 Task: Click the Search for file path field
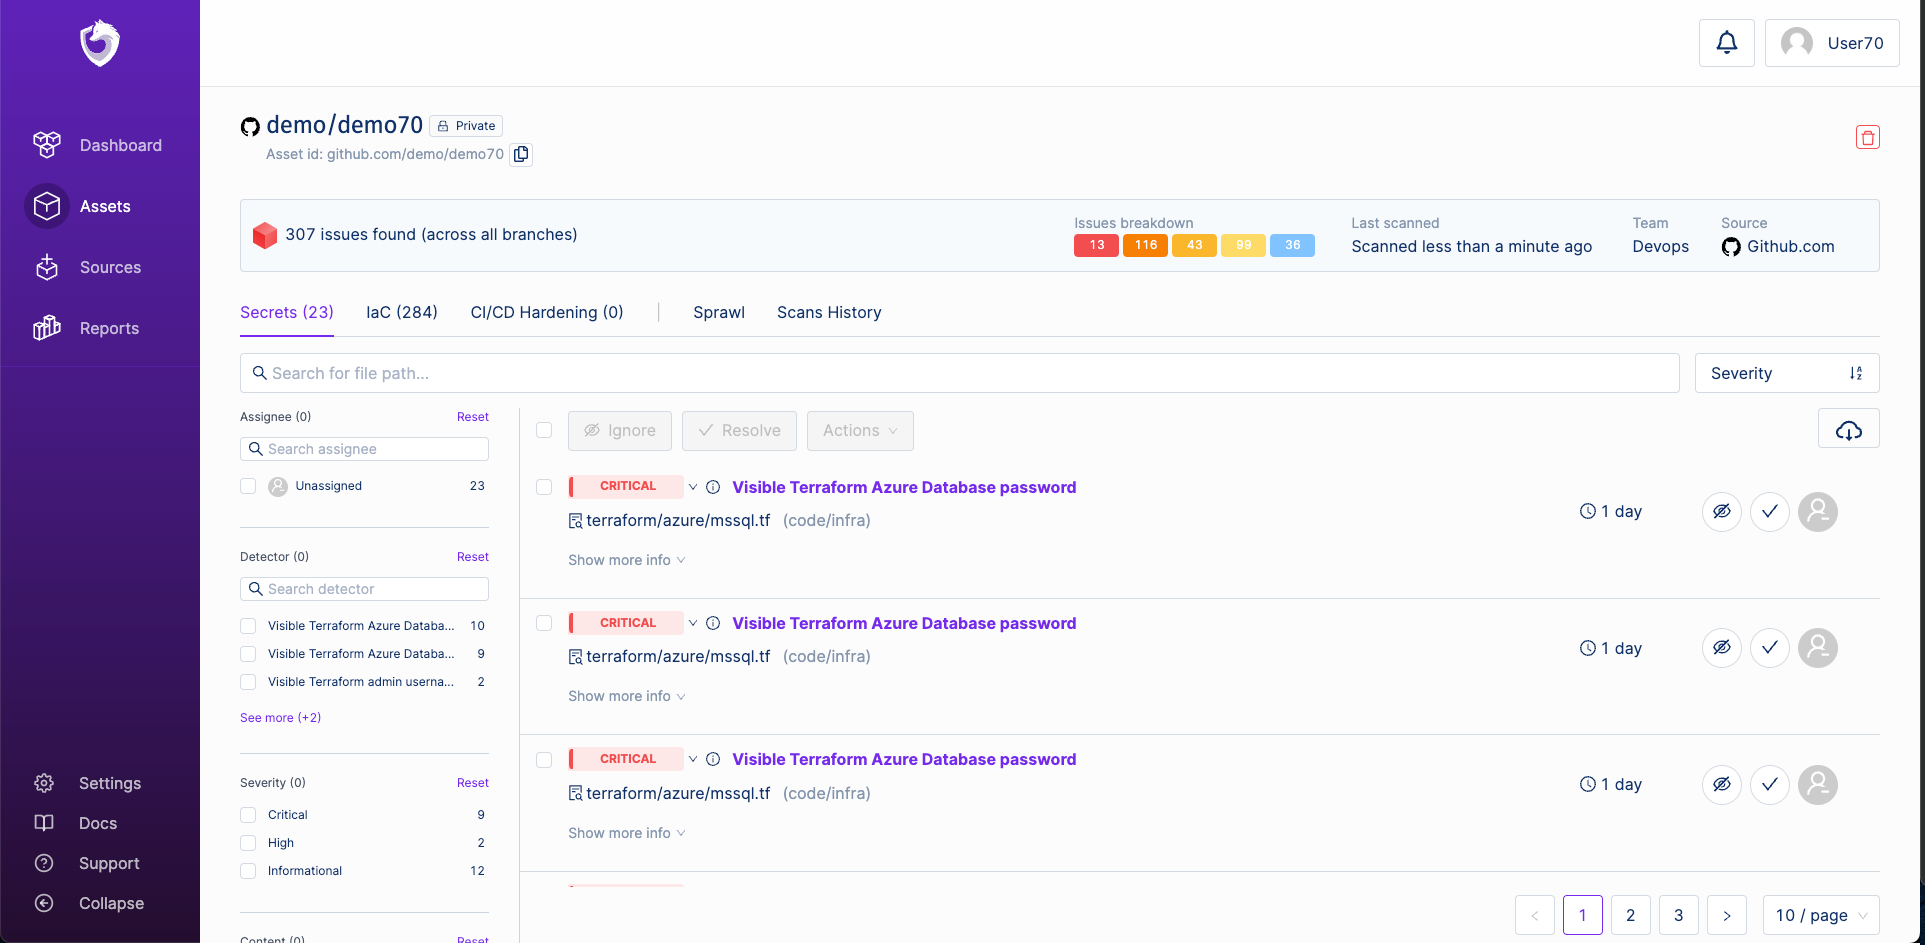click(x=960, y=373)
